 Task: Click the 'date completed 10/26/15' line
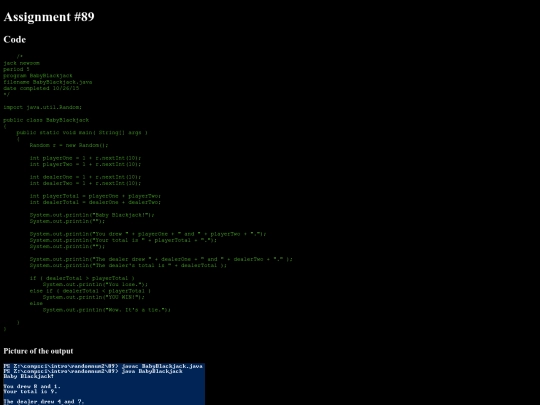click(x=41, y=88)
